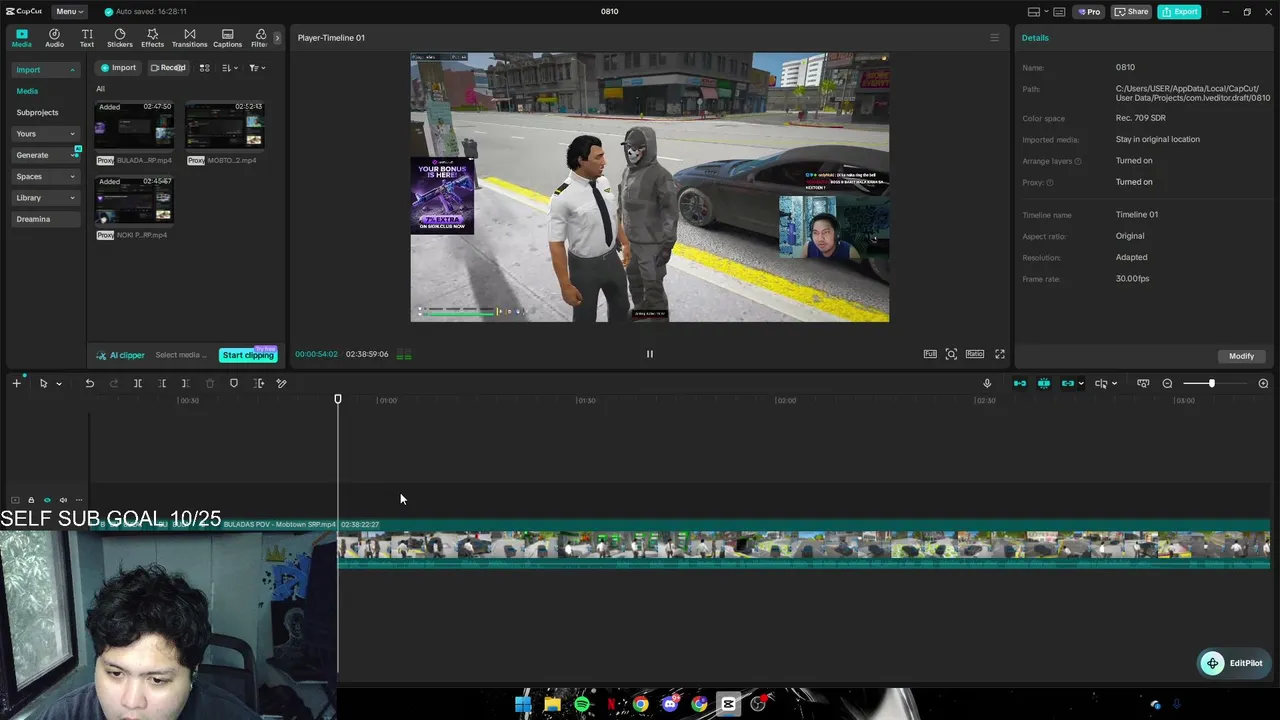Click the preview zoom scan icon
Image resolution: width=1280 pixels, height=720 pixels.
coord(951,354)
